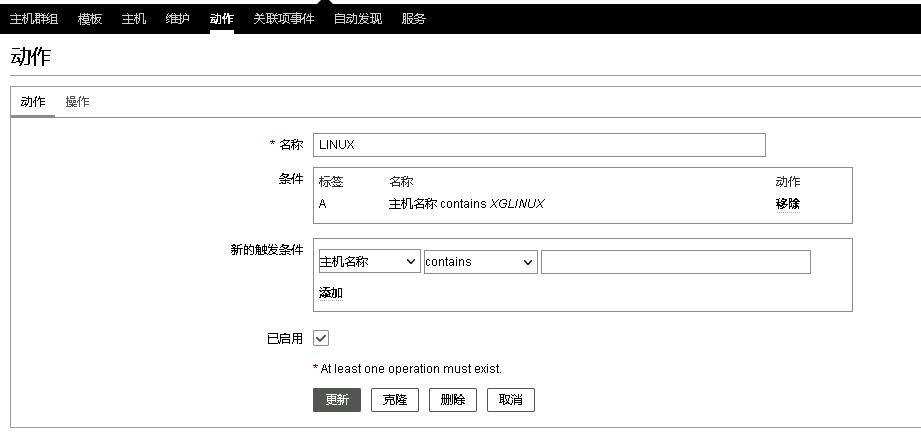Screen dimensions: 921x432
Task: Switch to the 动作 form tab
Action: click(x=33, y=102)
